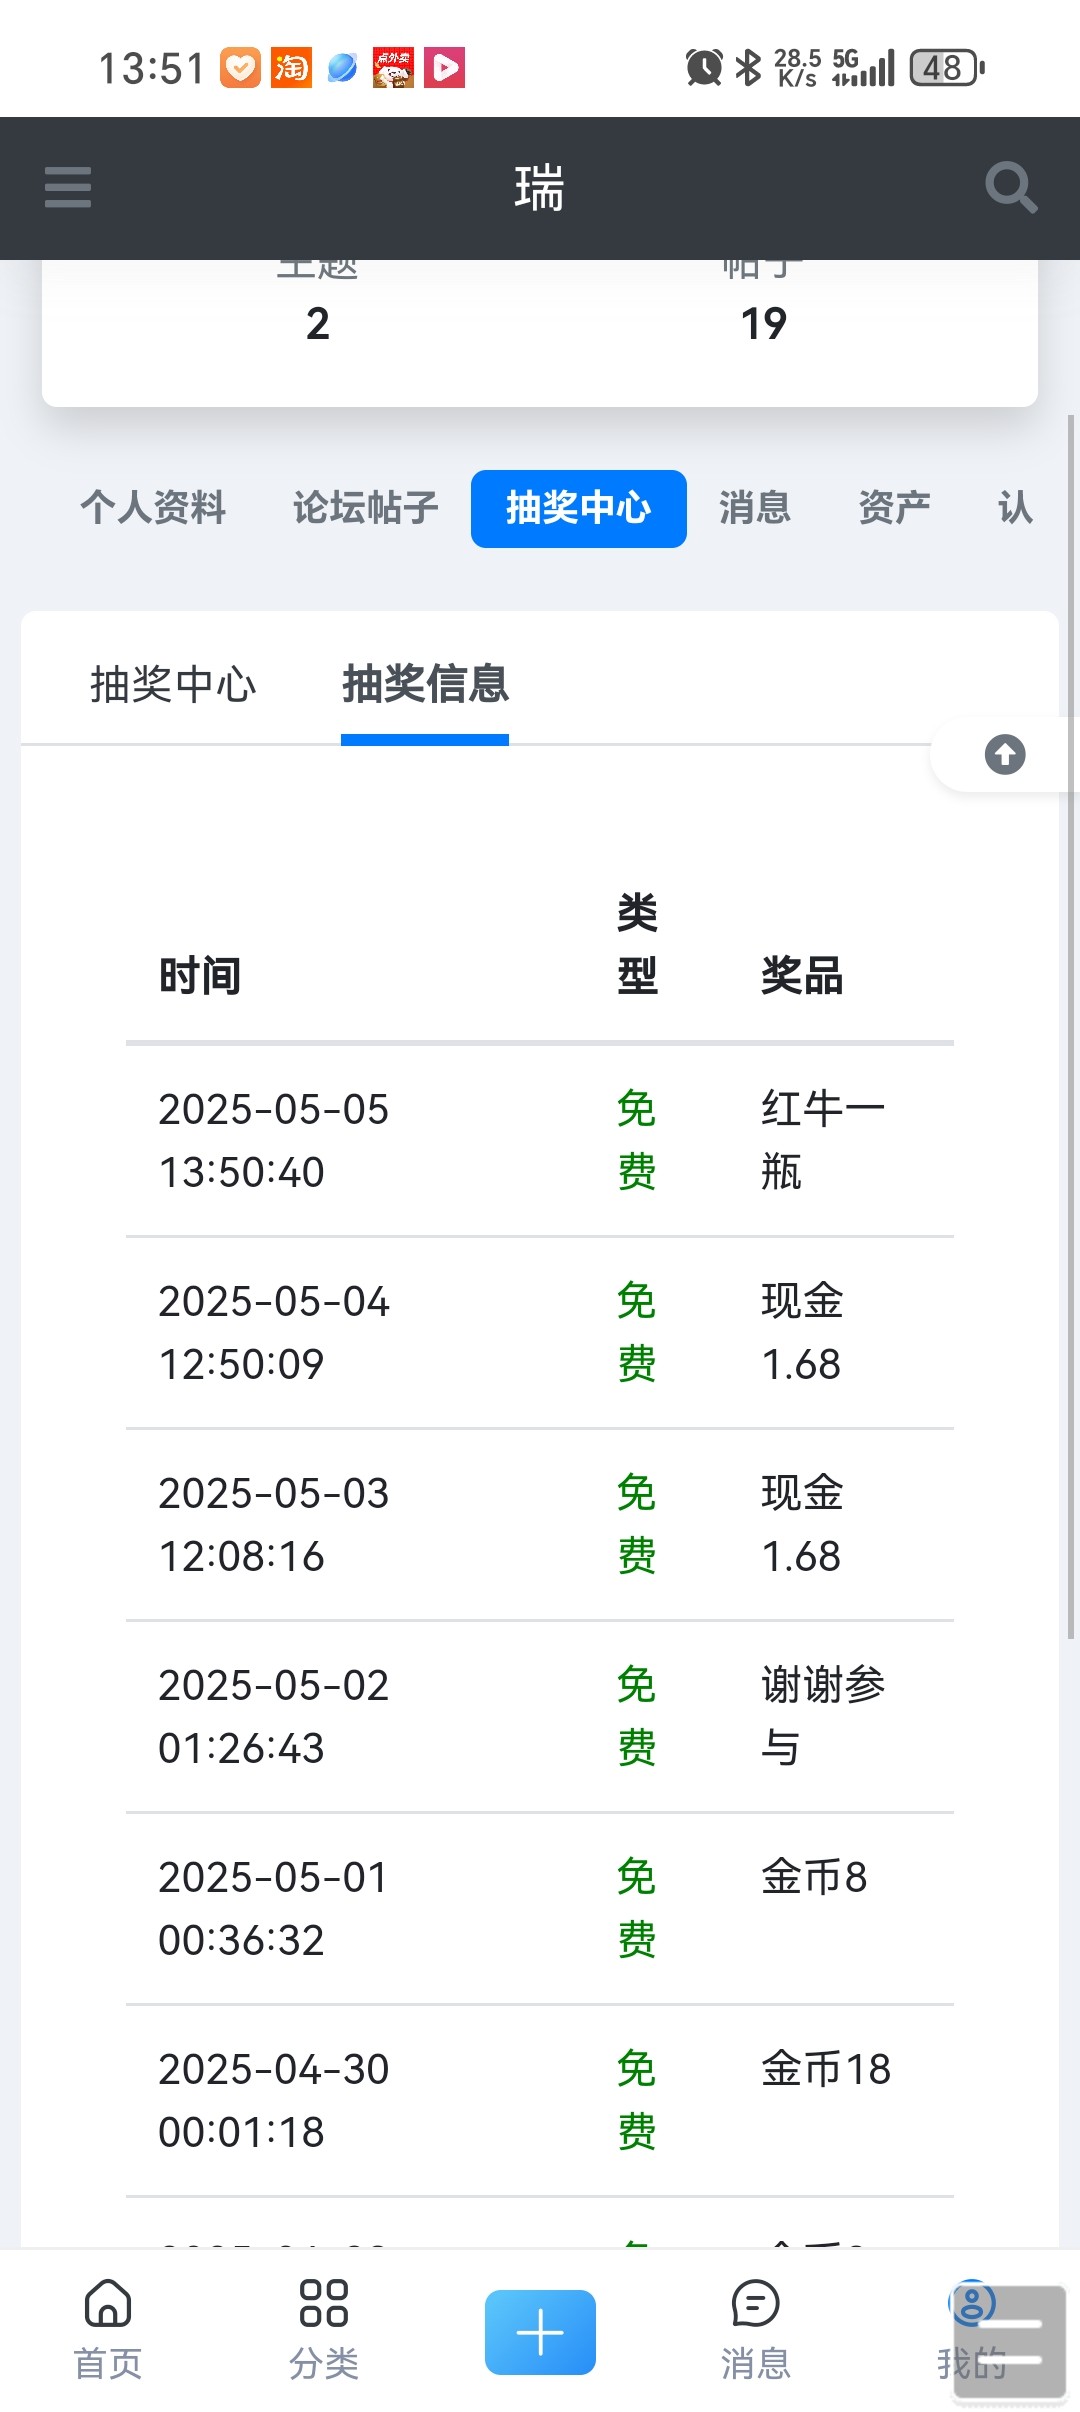Image resolution: width=1080 pixels, height=2412 pixels.
Task: Switch to 论坛帖子 tab
Action: click(x=365, y=508)
